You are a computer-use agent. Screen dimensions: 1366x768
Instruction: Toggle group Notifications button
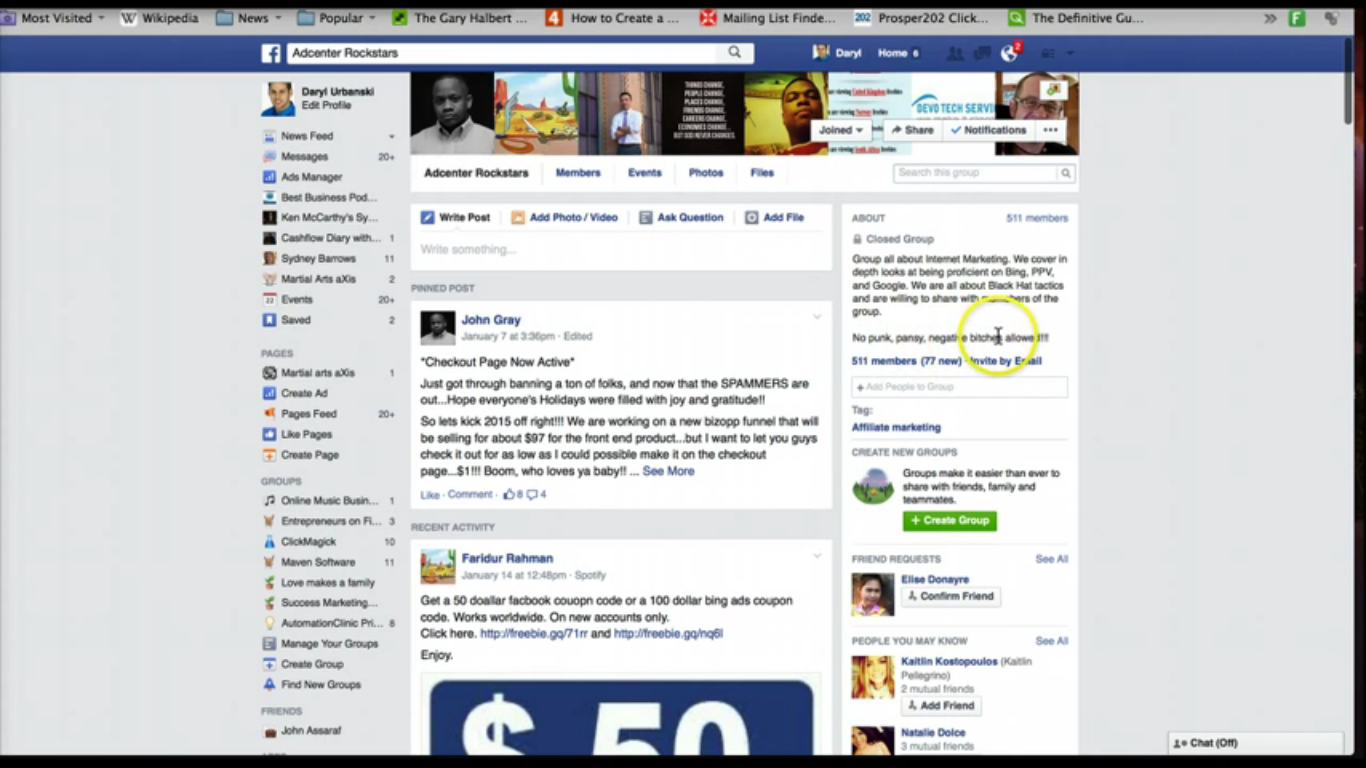click(988, 130)
